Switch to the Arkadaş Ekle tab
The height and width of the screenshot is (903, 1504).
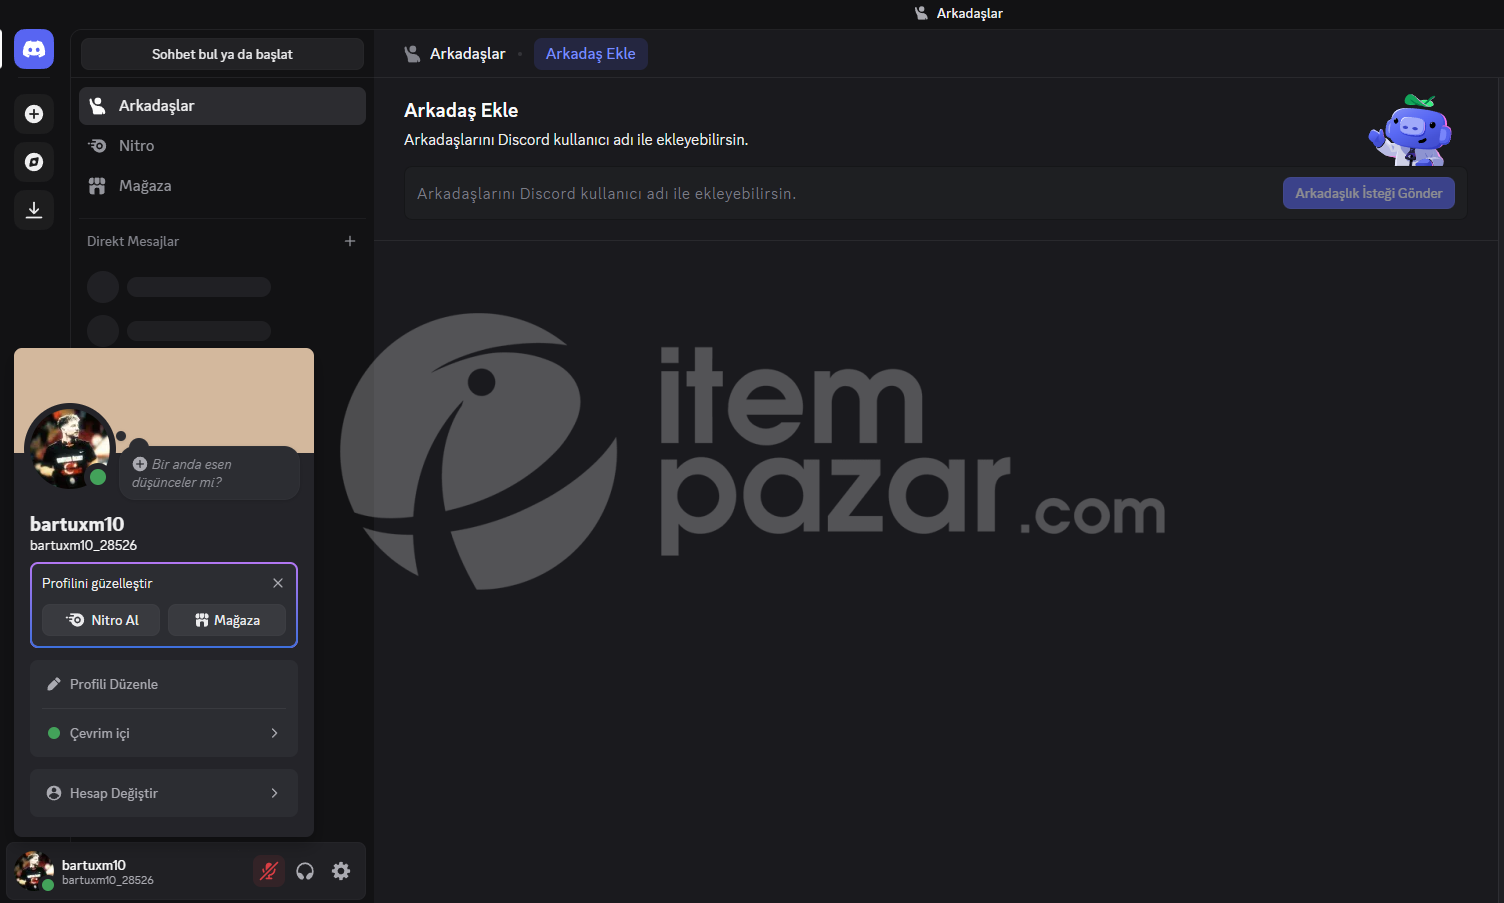click(x=591, y=54)
